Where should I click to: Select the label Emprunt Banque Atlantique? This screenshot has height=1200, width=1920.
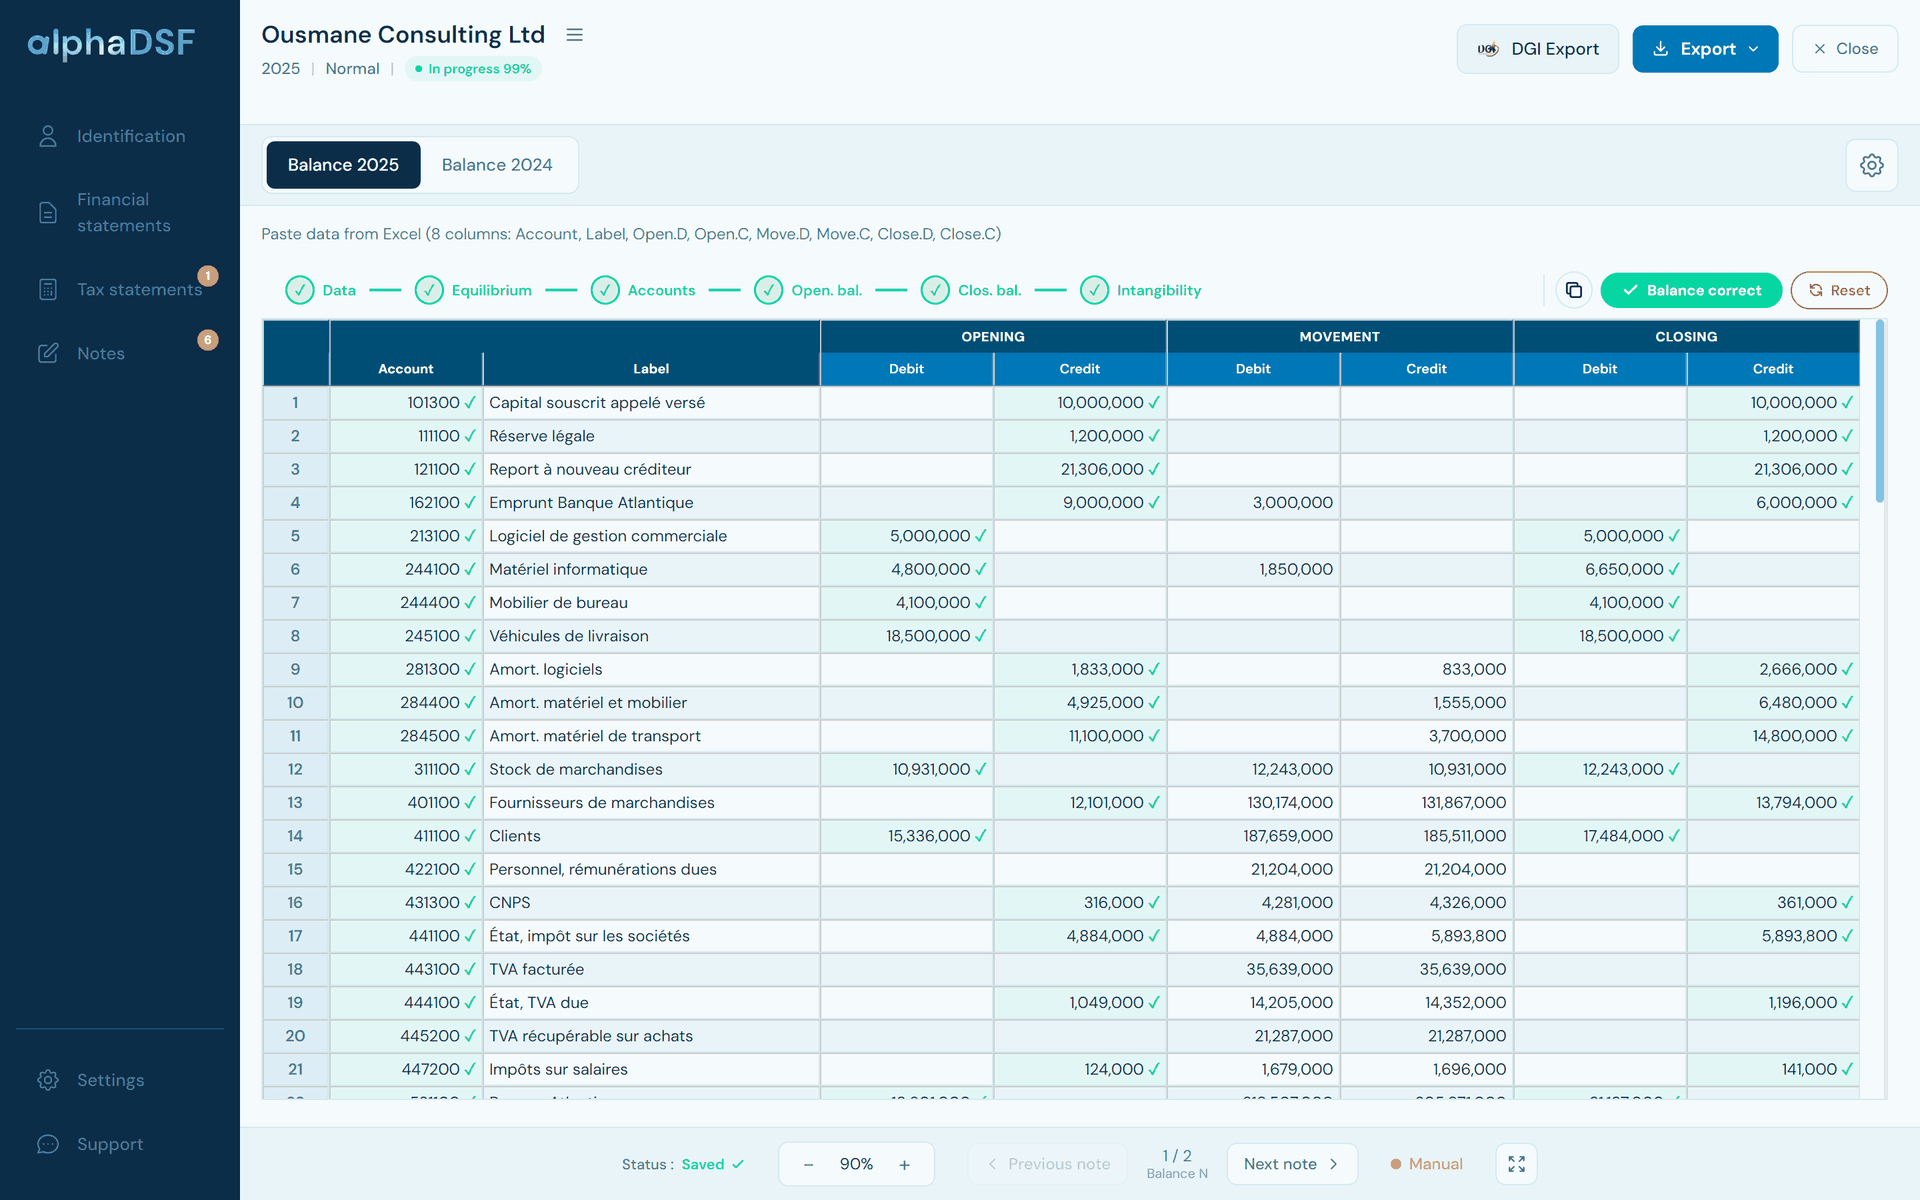(x=591, y=503)
